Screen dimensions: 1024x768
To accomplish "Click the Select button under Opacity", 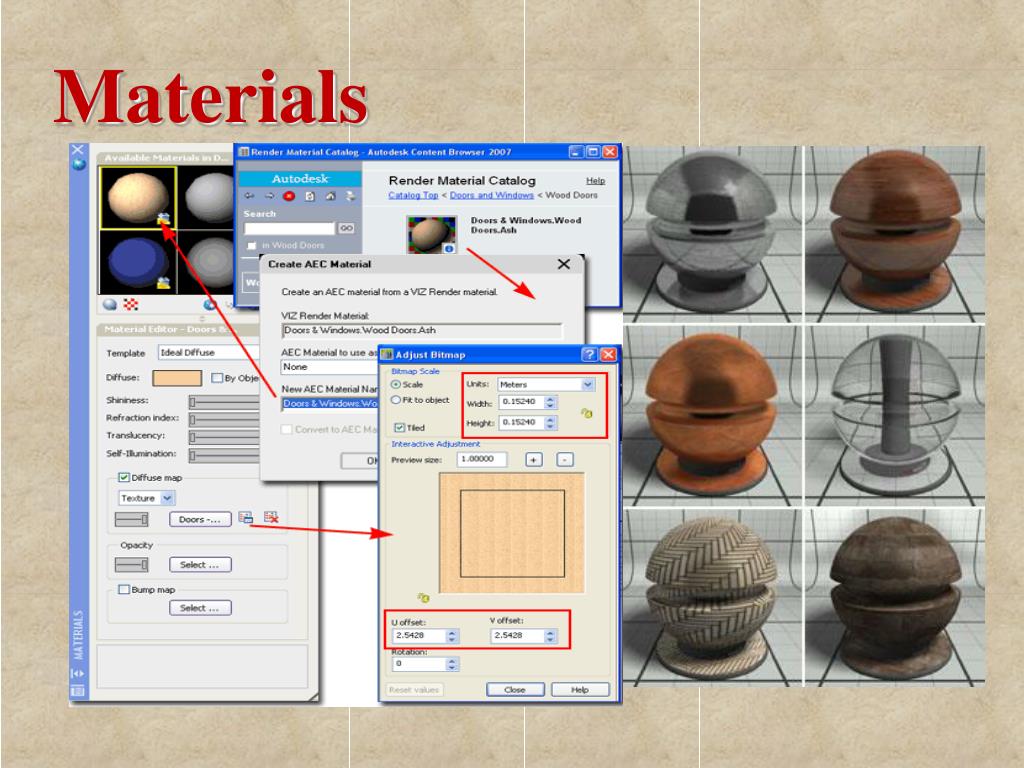I will click(x=200, y=565).
